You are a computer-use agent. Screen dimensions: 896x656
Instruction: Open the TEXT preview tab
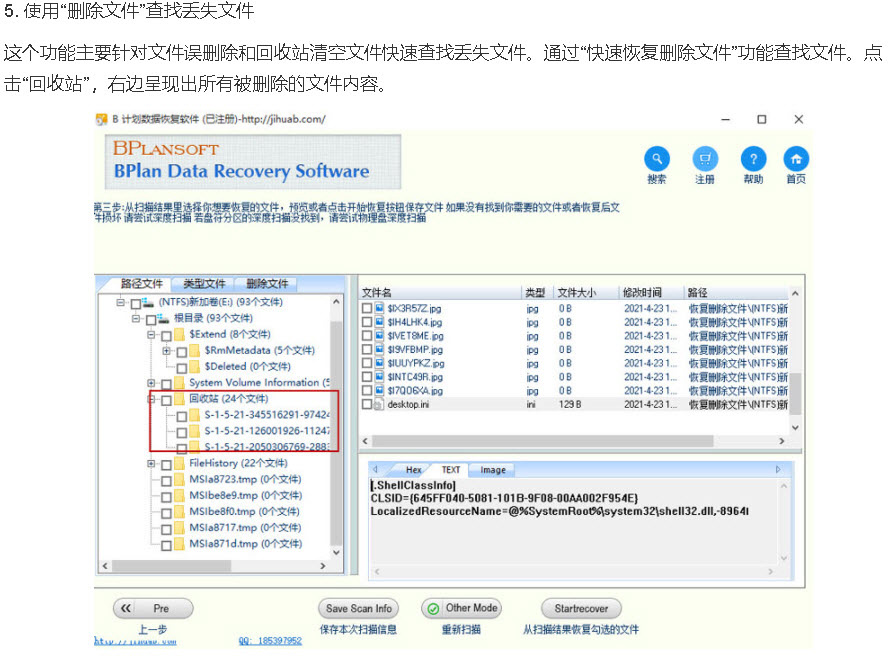tap(451, 470)
